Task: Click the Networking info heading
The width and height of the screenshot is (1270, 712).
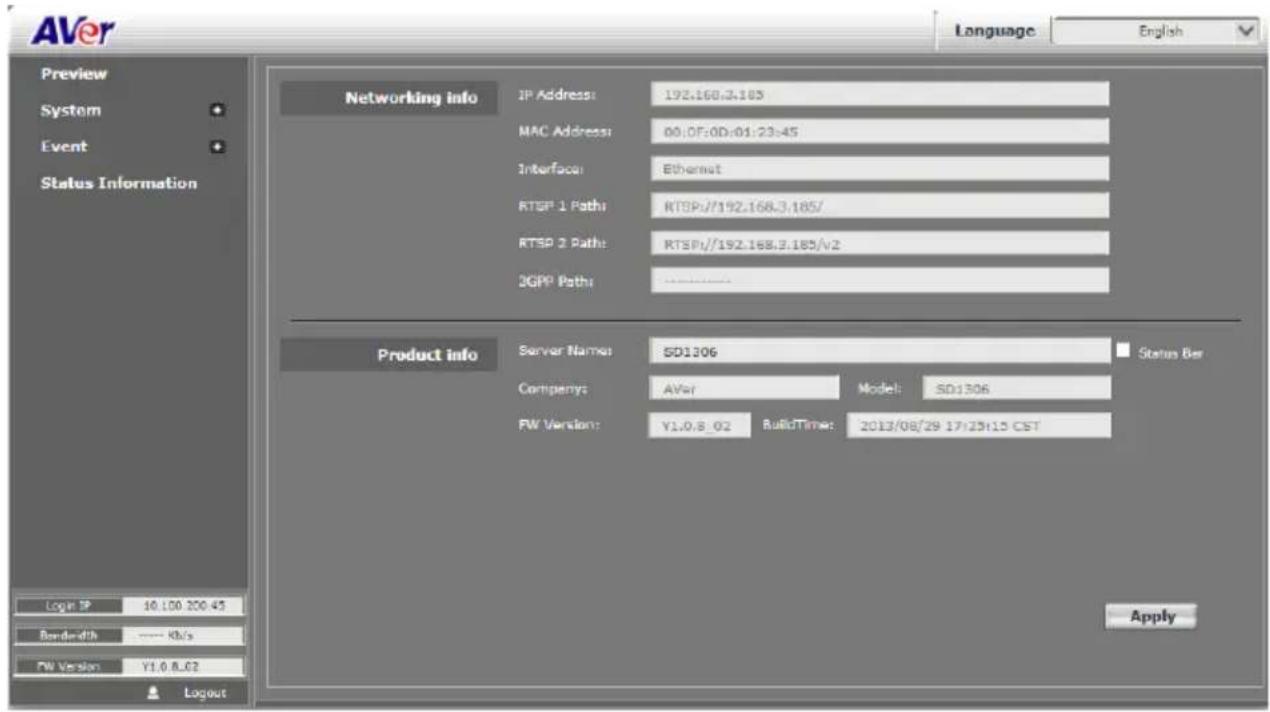Action: coord(410,98)
